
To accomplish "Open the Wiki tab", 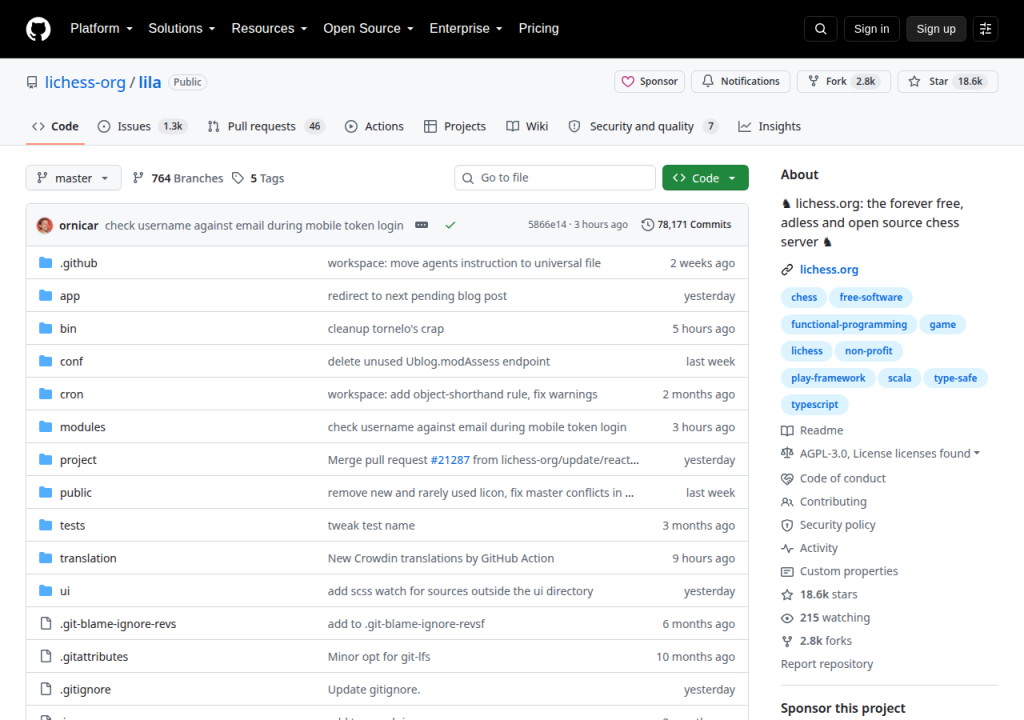I will 527,126.
